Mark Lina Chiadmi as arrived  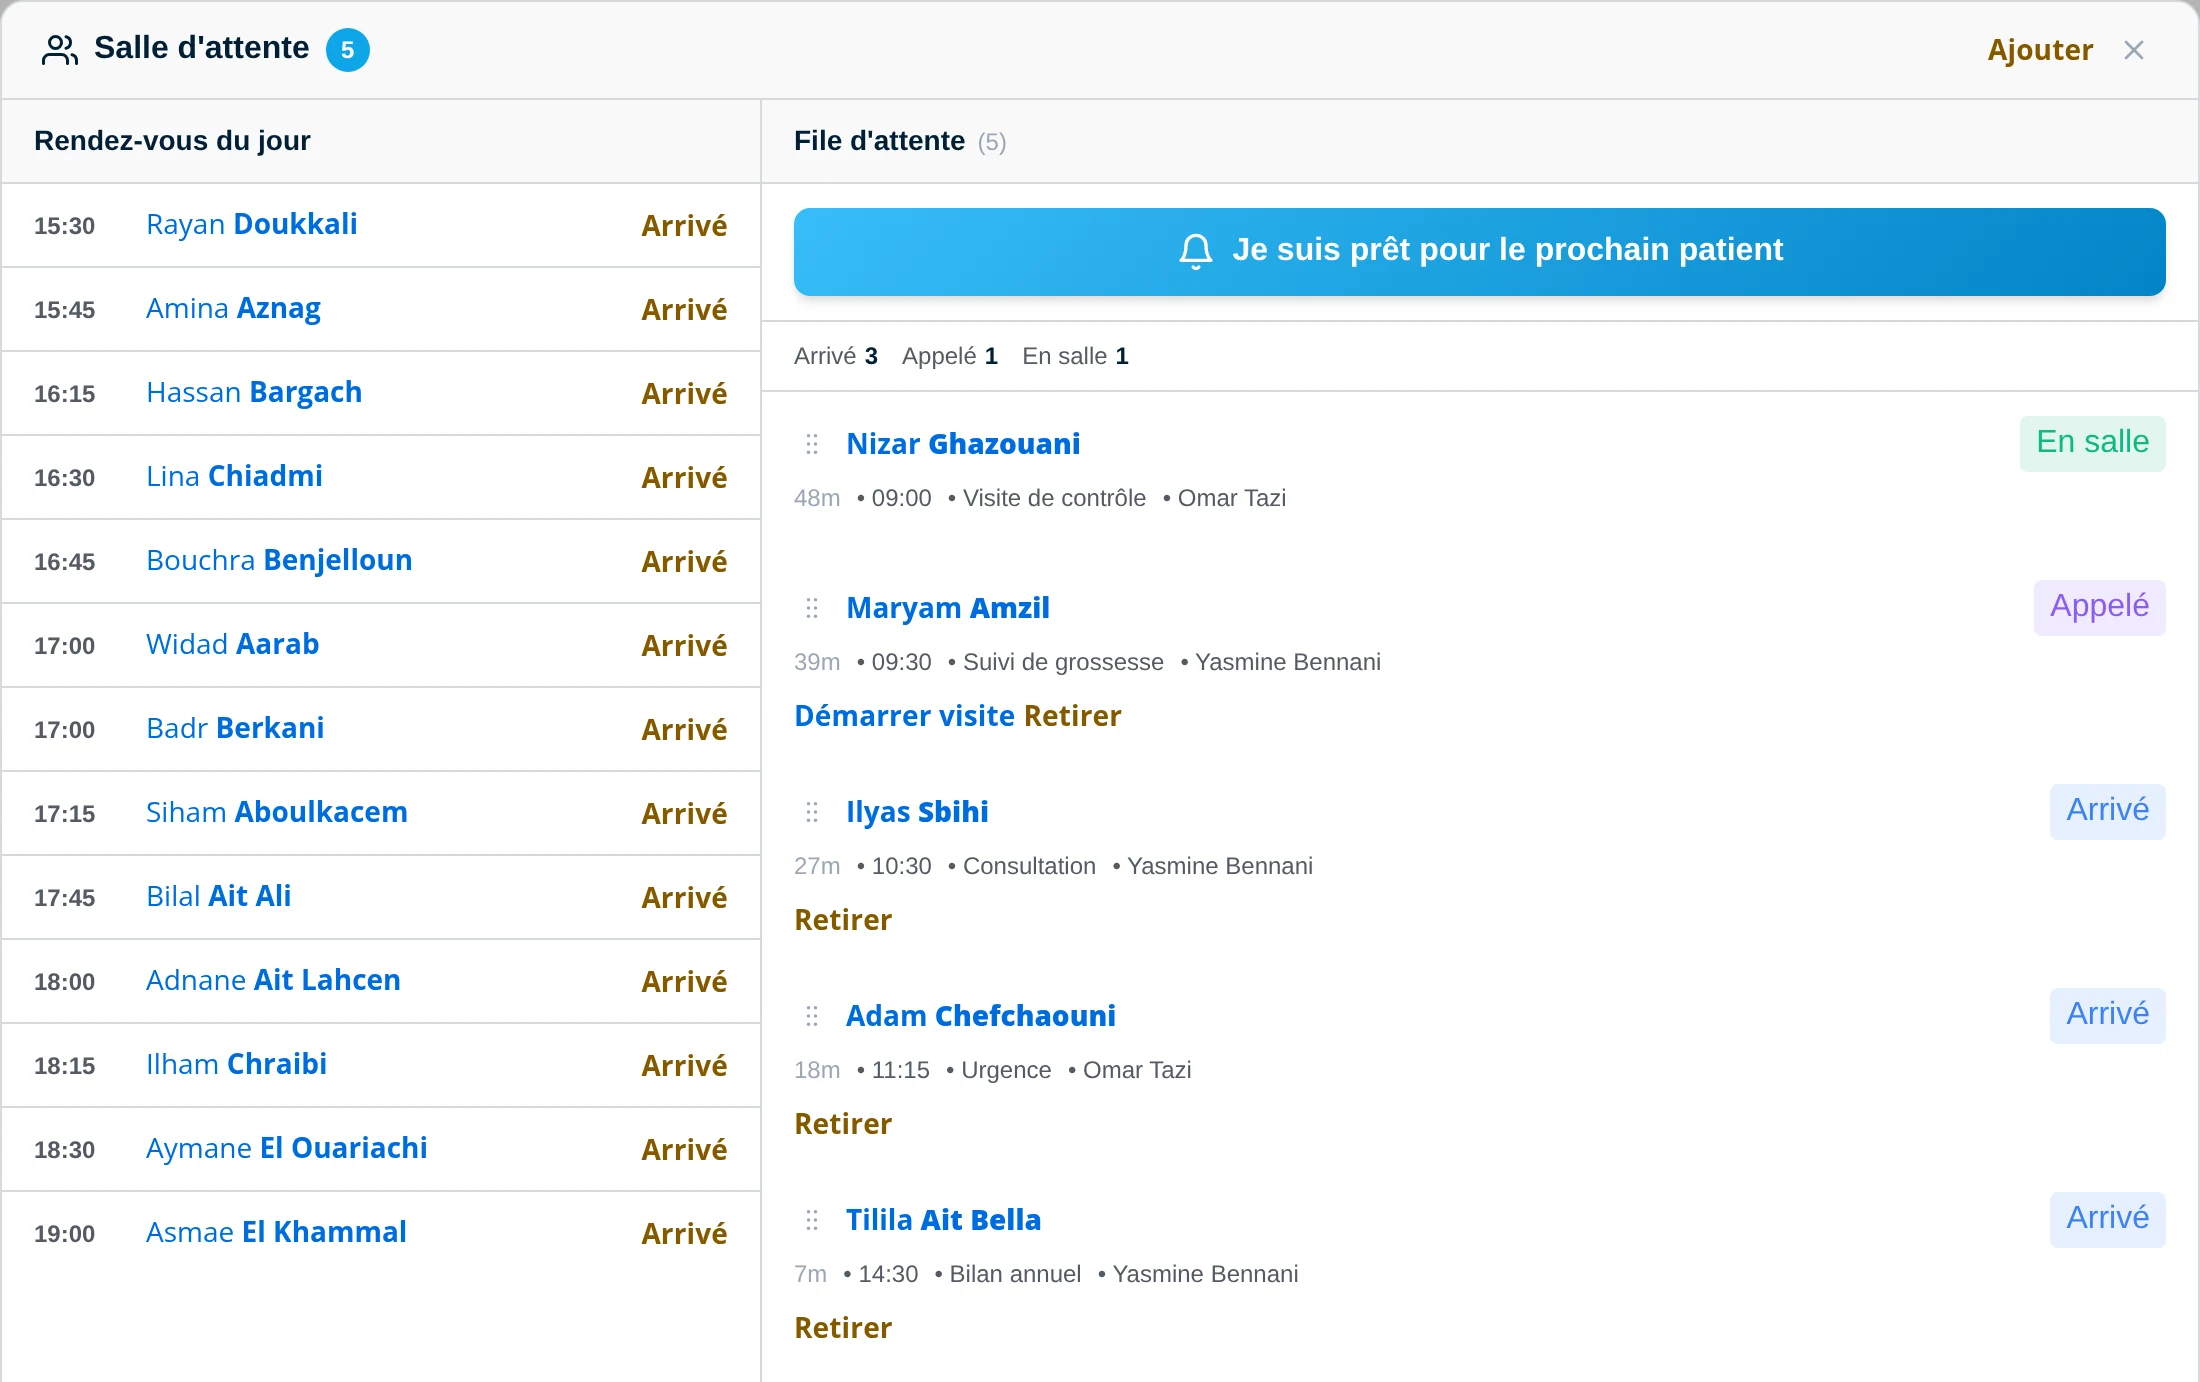(x=684, y=478)
